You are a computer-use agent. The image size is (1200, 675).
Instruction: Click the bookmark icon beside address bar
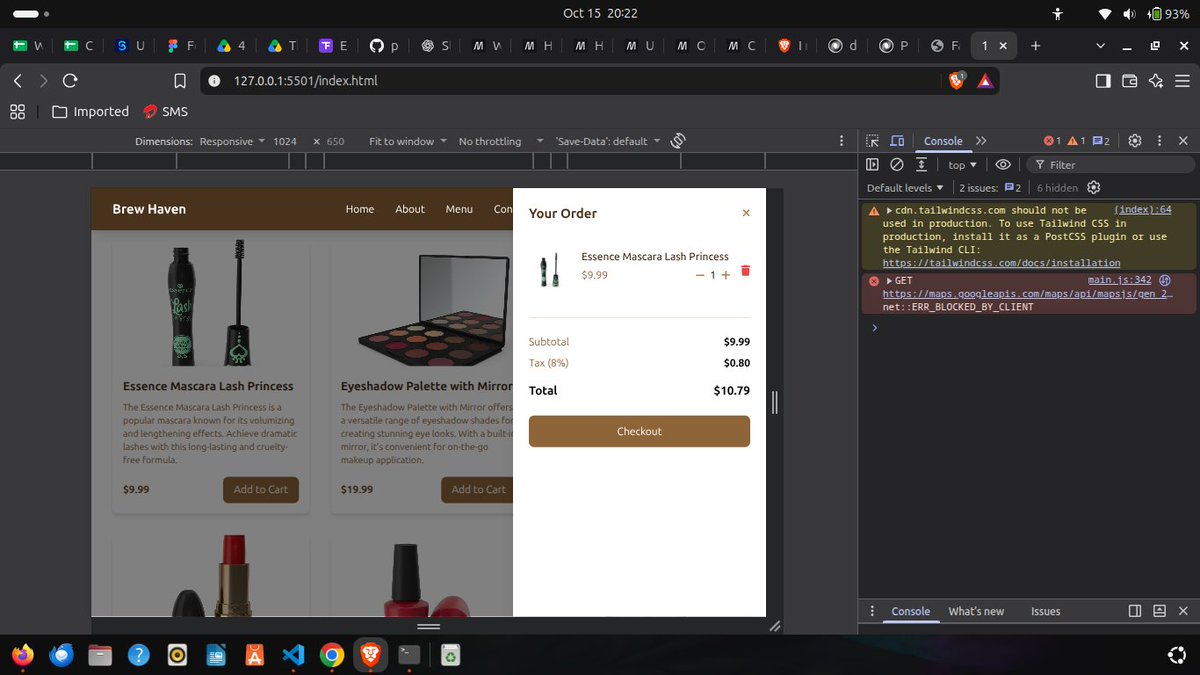pos(180,81)
